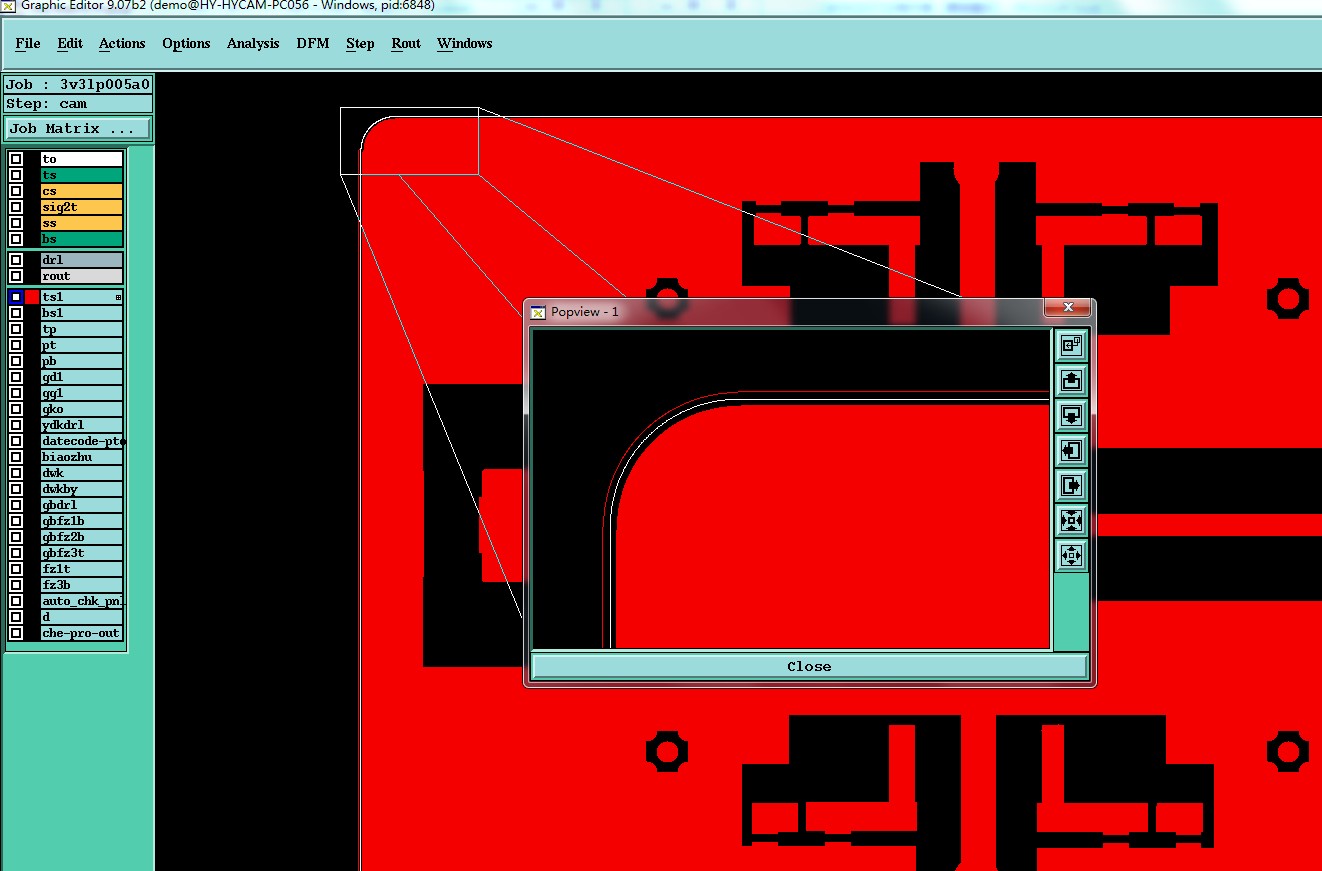Select the pb layer name

tap(82, 361)
